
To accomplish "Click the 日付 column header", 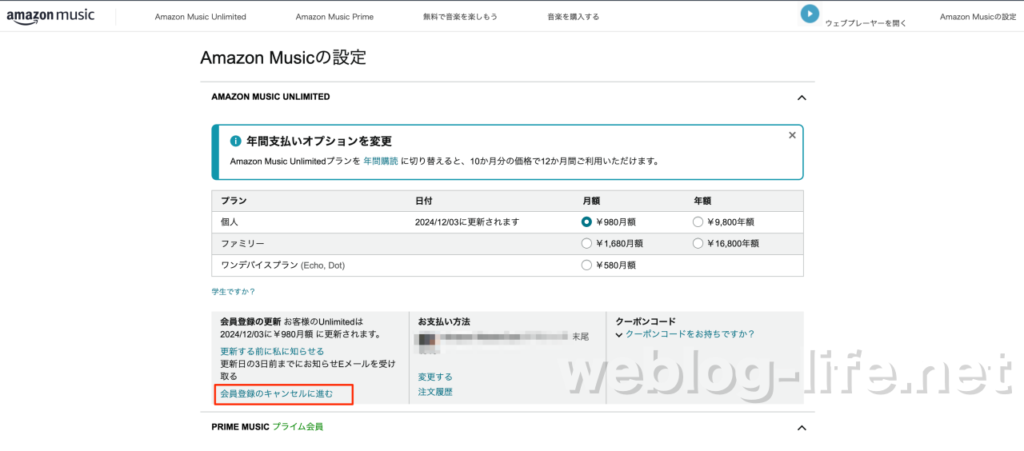I will [424, 200].
